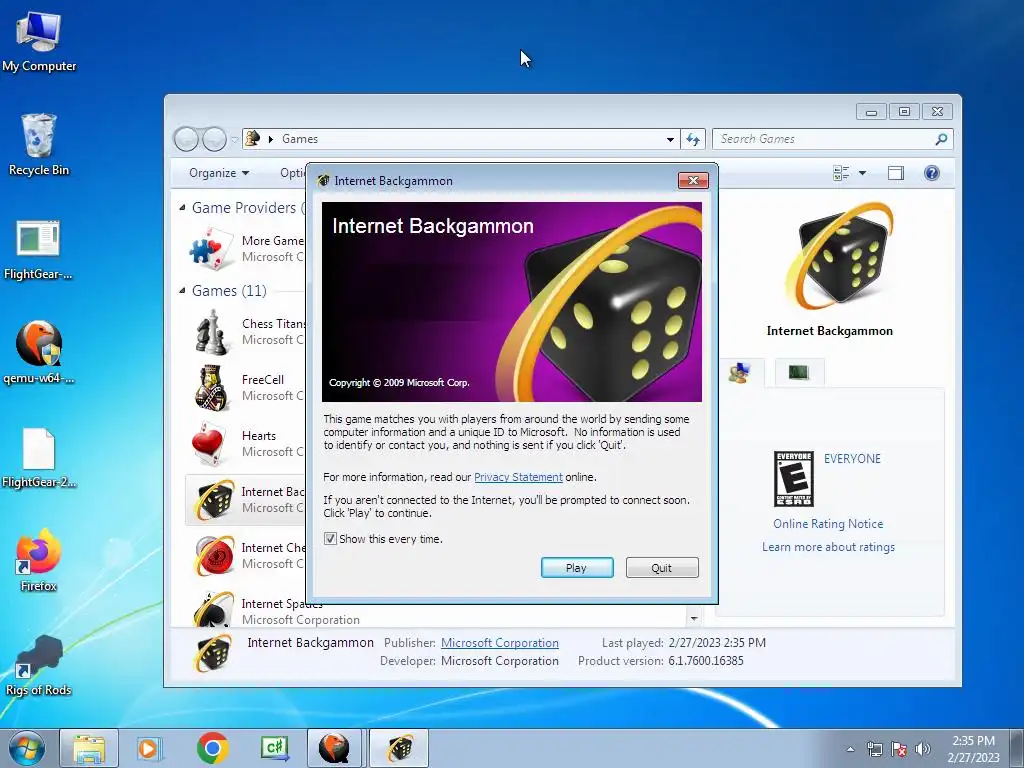The height and width of the screenshot is (768, 1024).
Task: Click the network status tray icon
Action: tap(874, 749)
